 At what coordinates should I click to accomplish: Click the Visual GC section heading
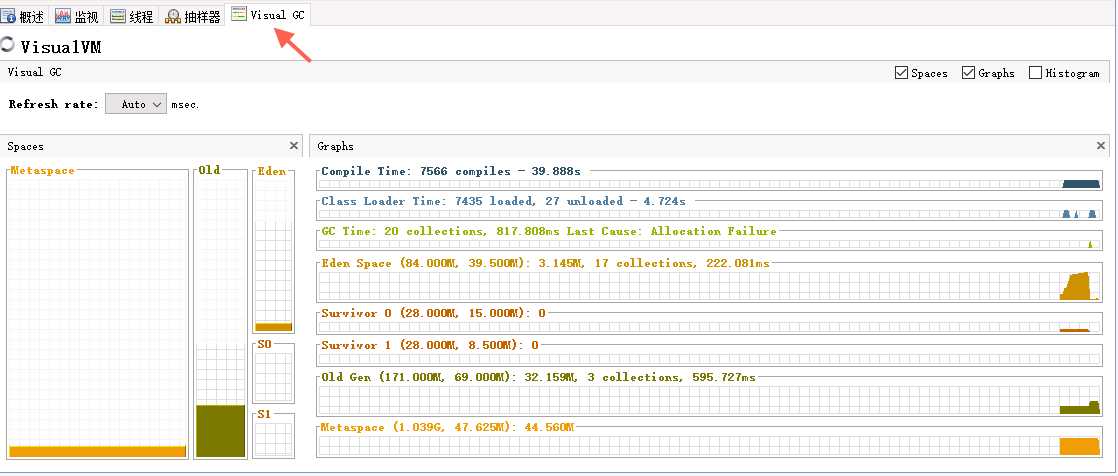35,72
